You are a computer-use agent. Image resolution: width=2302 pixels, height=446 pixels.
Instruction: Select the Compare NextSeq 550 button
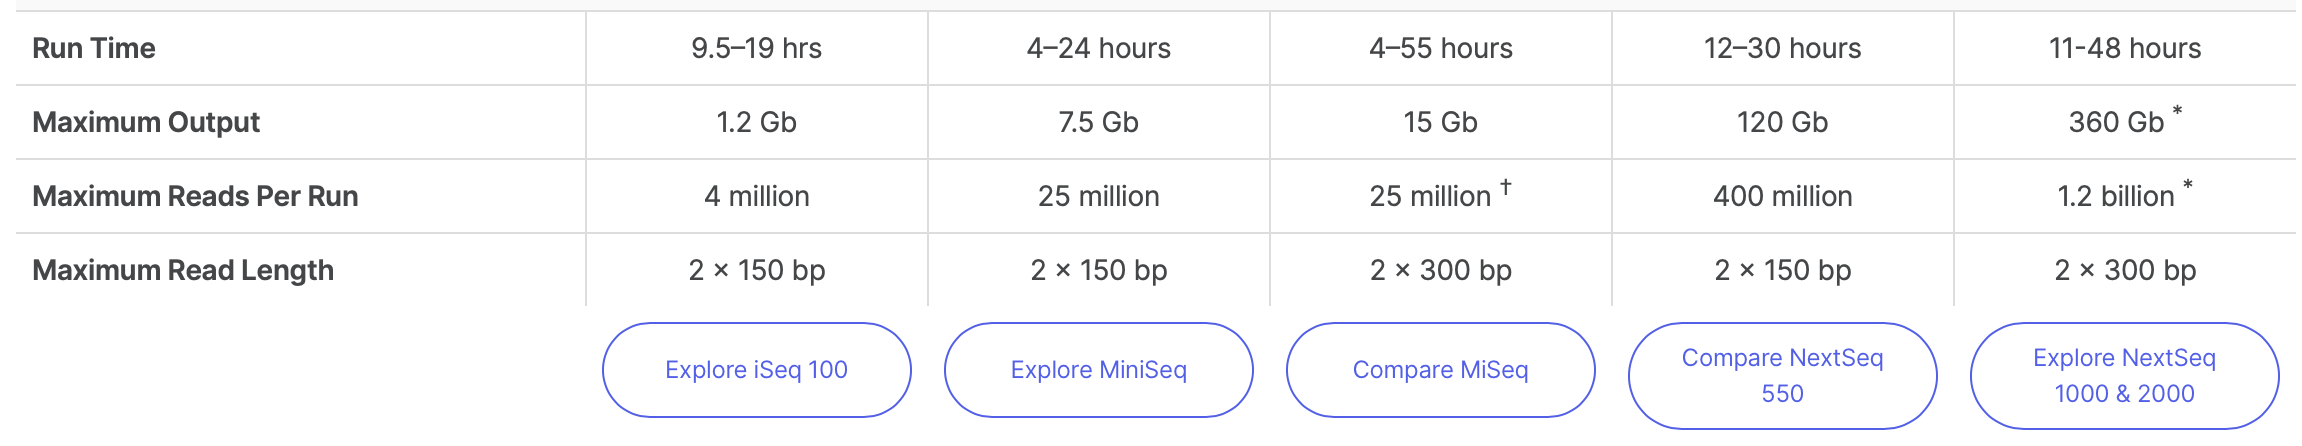[x=1782, y=375]
